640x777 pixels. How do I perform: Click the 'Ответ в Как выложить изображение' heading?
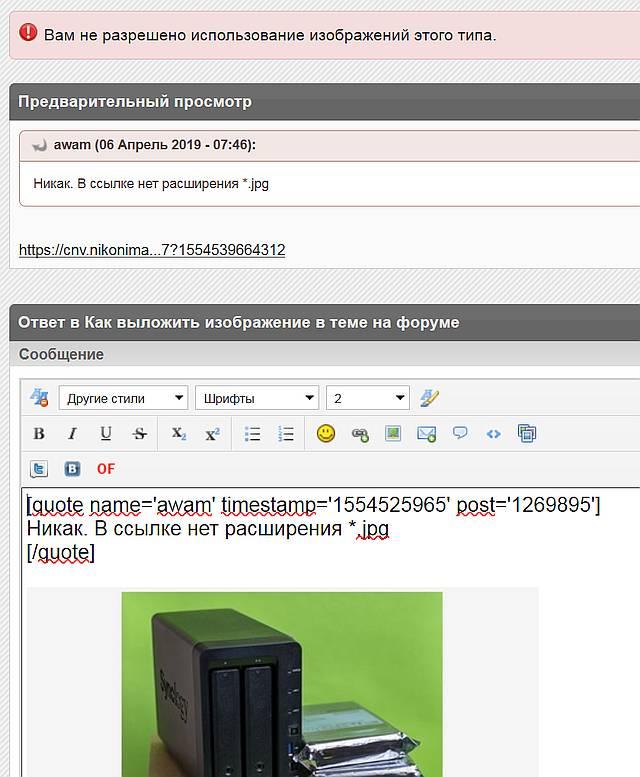[x=239, y=323]
